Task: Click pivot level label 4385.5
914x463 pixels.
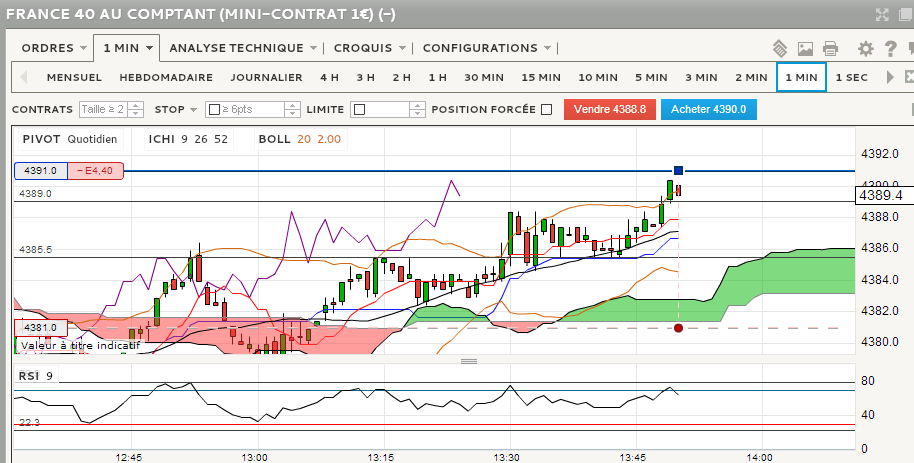Action: click(x=36, y=250)
